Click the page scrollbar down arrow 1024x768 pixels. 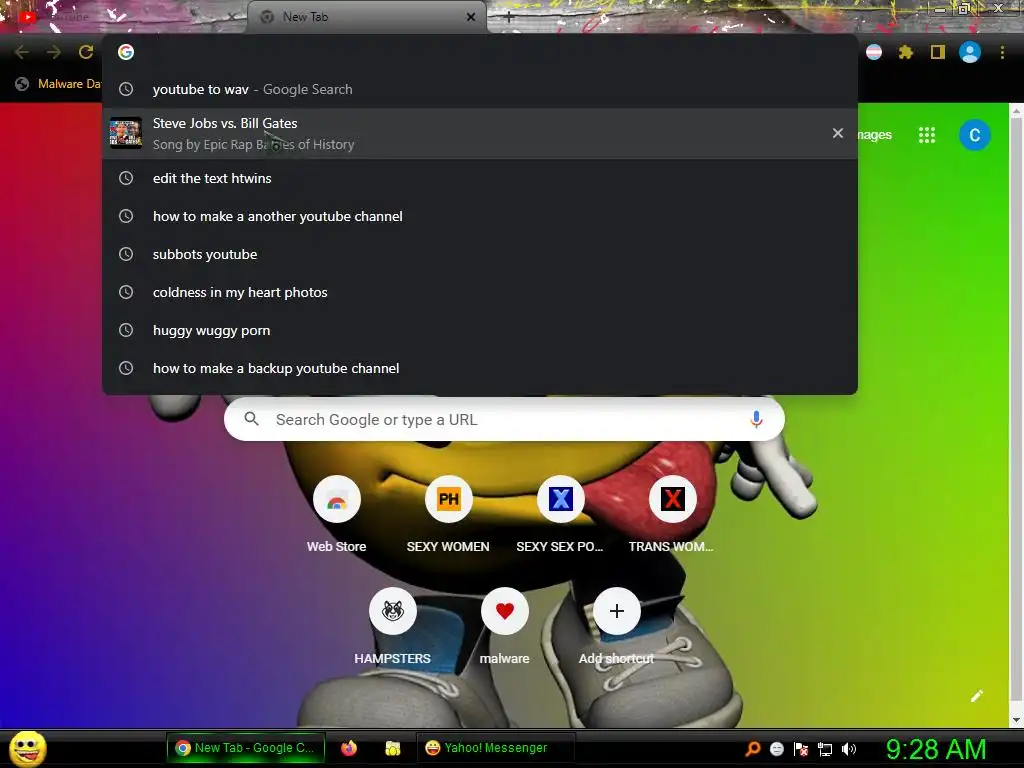tap(1016, 720)
